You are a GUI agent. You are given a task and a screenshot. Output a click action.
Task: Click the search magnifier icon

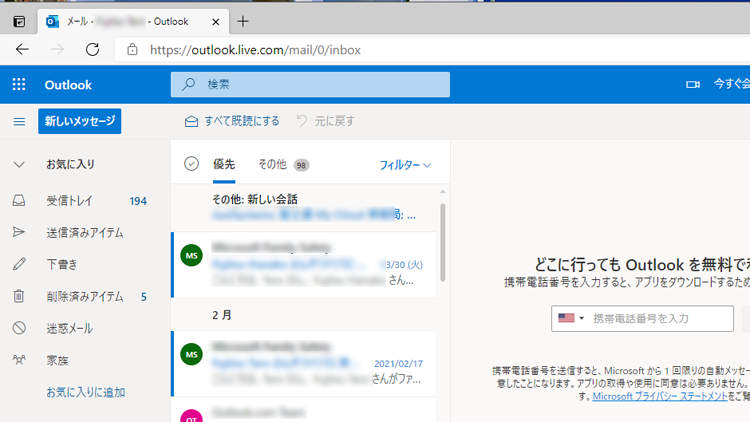[x=188, y=84]
